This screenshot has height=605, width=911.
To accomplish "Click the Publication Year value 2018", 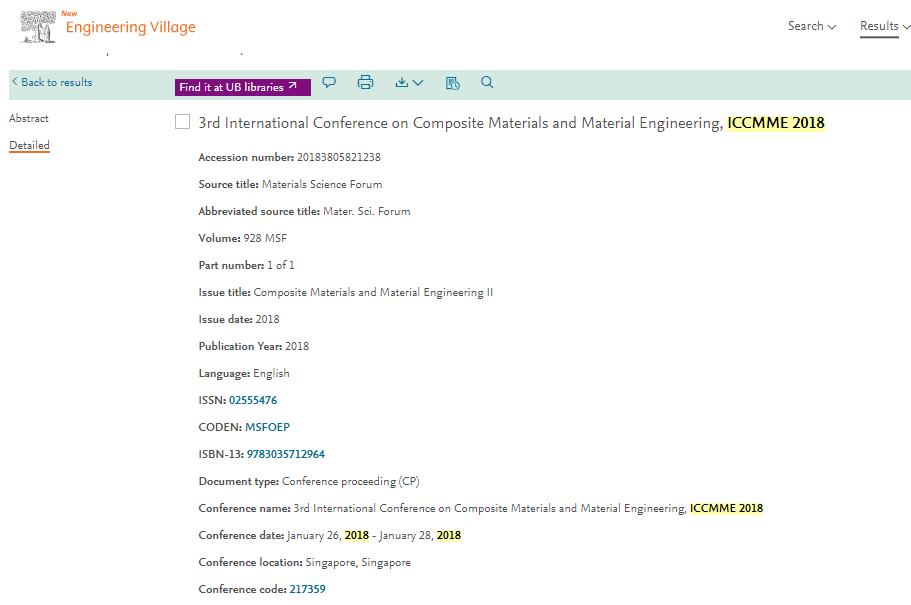I will coord(297,346).
